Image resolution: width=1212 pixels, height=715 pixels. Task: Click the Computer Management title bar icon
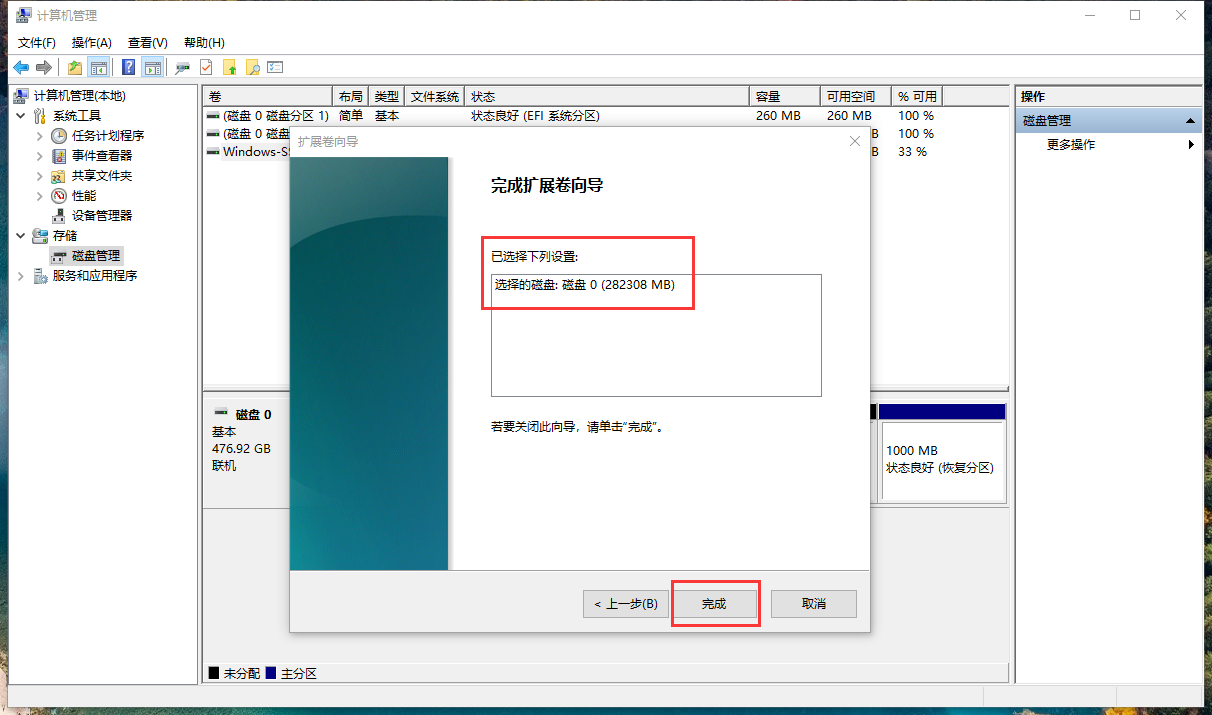pyautogui.click(x=25, y=16)
